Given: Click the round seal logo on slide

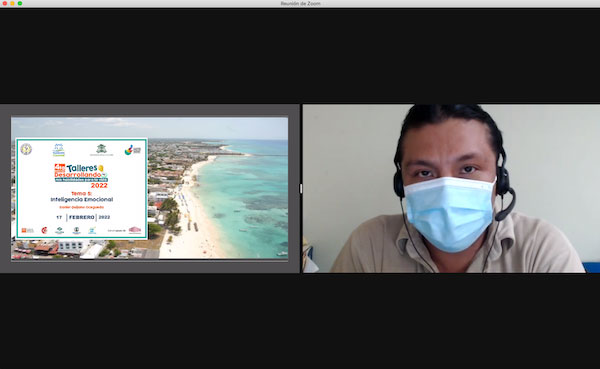Looking at the screenshot, I should click(26, 149).
